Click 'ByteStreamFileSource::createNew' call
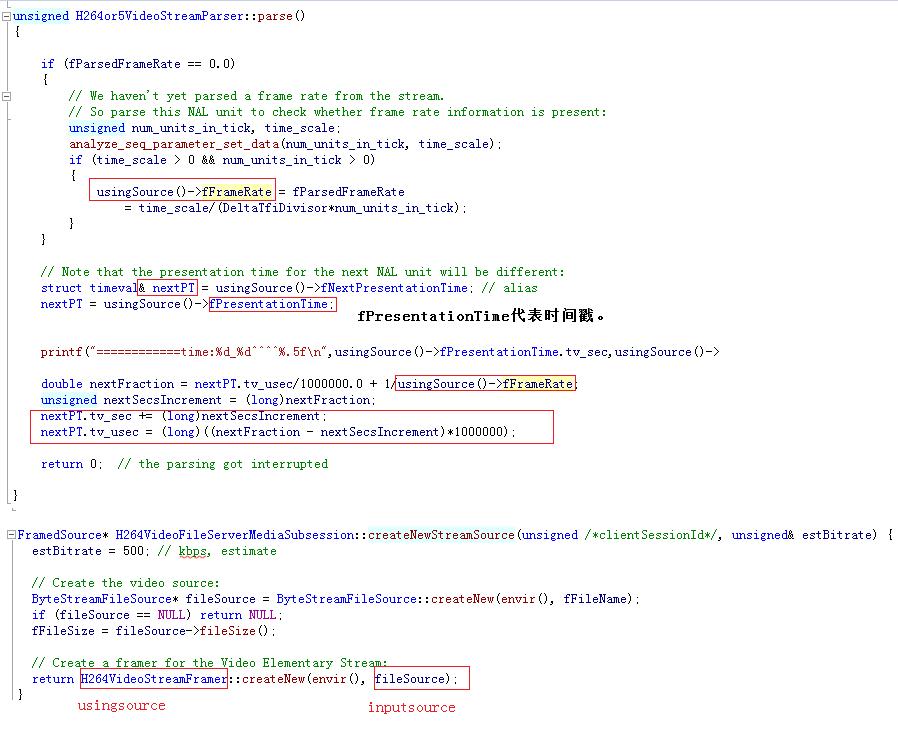 coord(385,599)
